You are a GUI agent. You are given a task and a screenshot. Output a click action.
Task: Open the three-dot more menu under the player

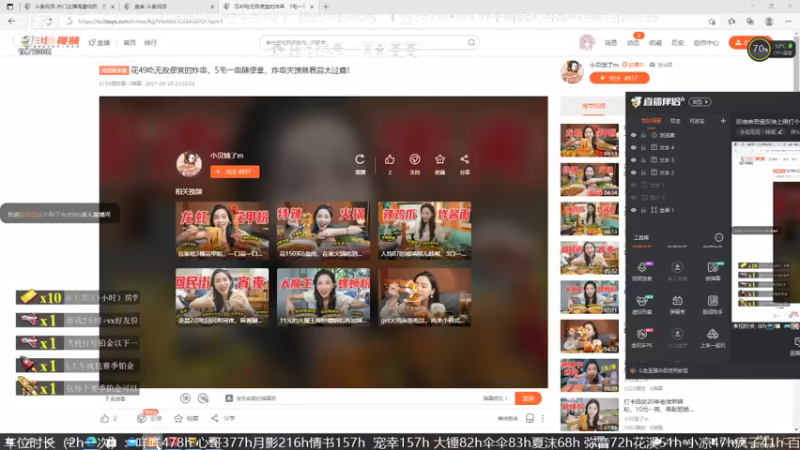543,418
